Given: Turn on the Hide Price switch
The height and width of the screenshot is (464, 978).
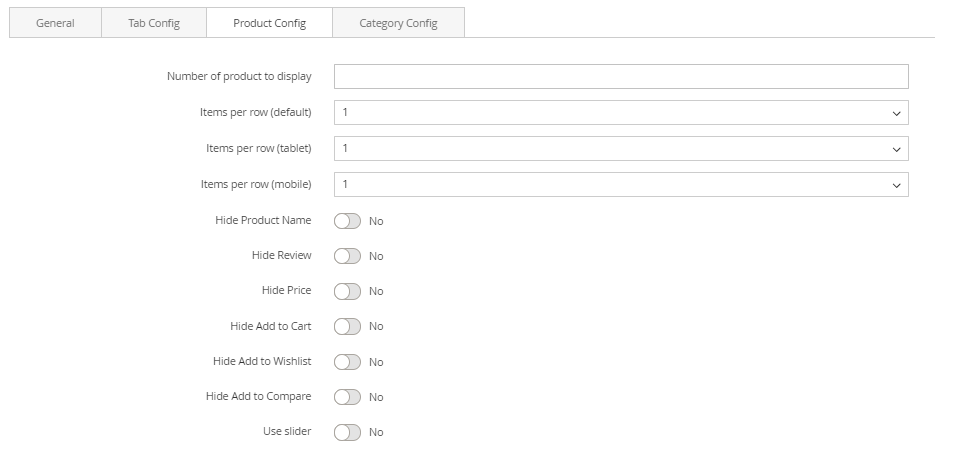Looking at the screenshot, I should [347, 291].
